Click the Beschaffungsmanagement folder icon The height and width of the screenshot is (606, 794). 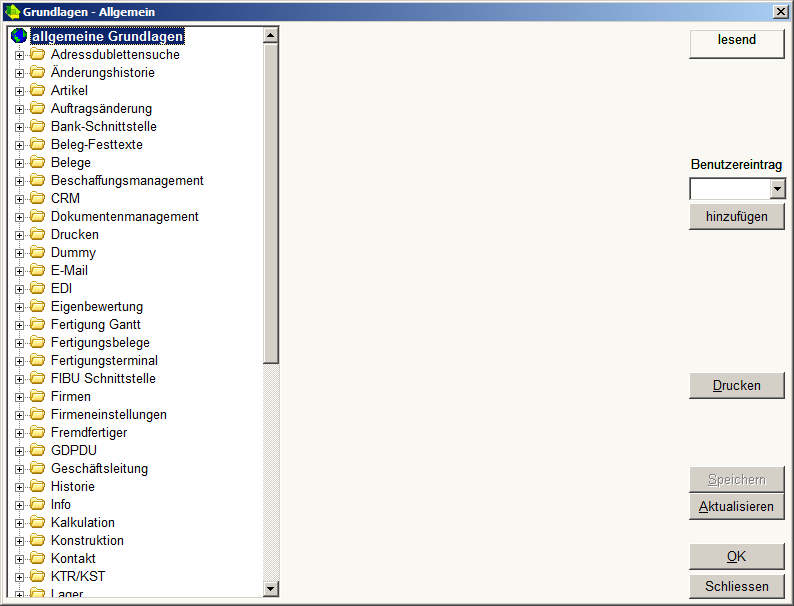pyautogui.click(x=37, y=180)
